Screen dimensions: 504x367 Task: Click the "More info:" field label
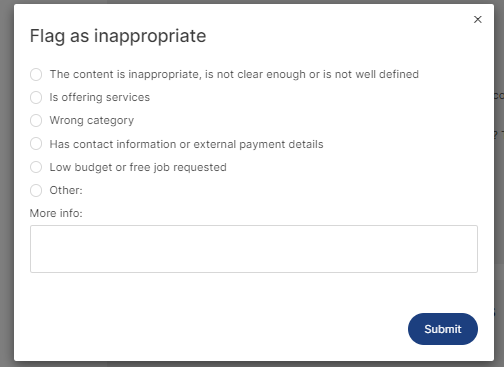56,213
